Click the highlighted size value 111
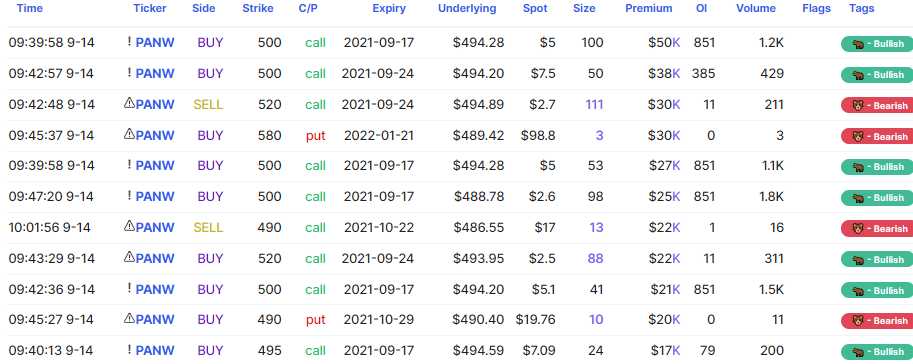This screenshot has width=913, height=364. [594, 105]
